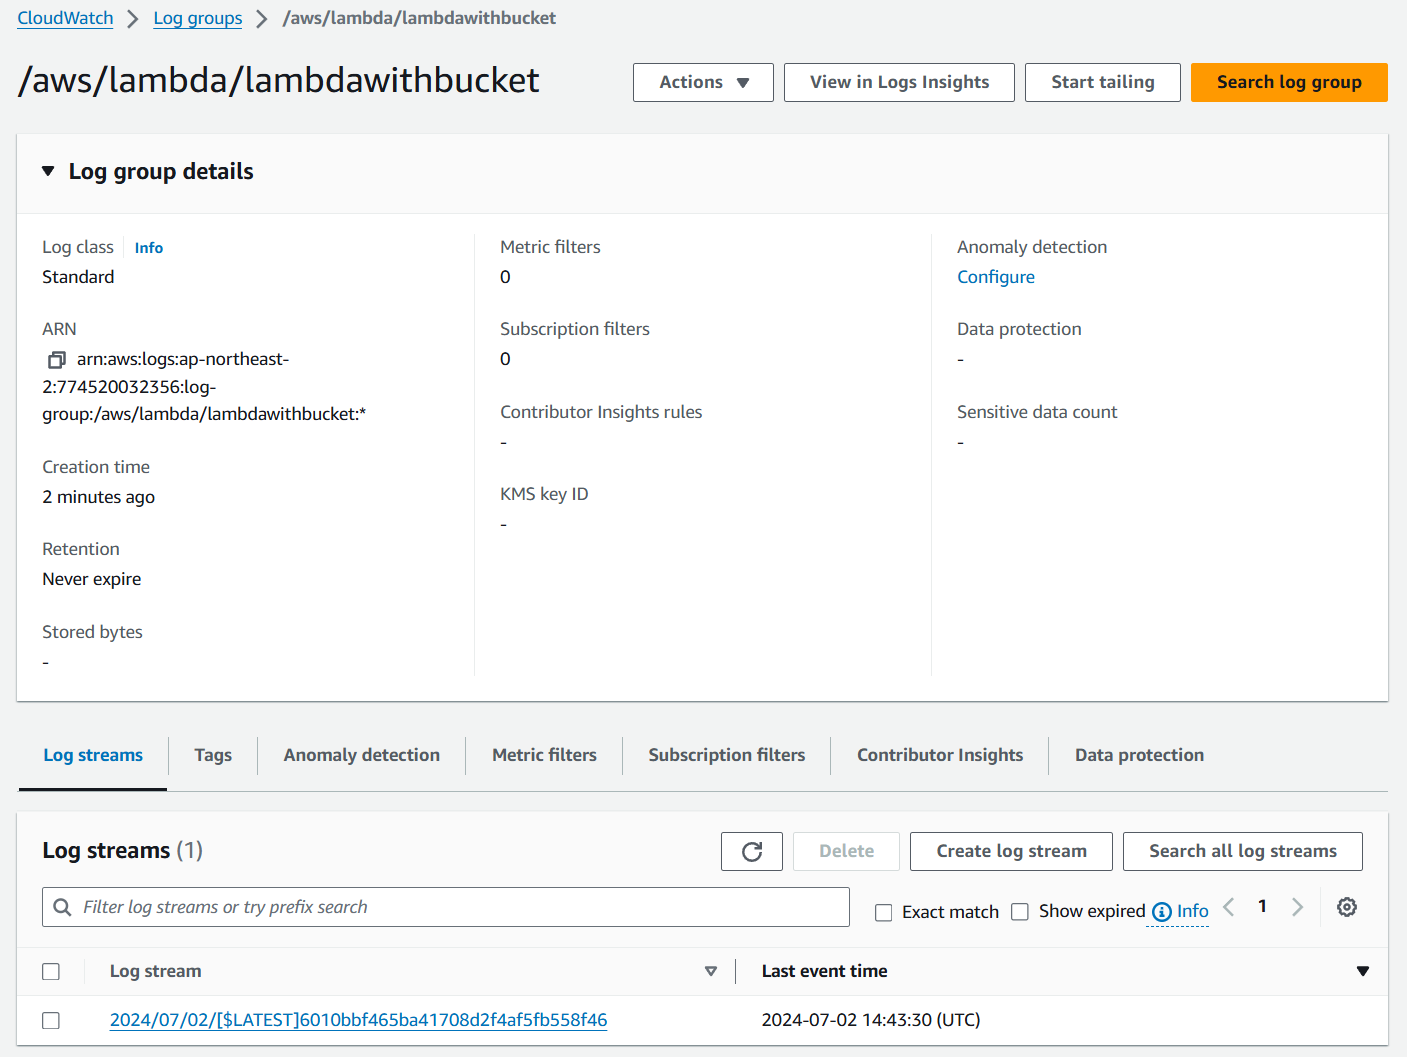Viewport: 1407px width, 1057px height.
Task: Select the Contributor Insights tab
Action: point(940,755)
